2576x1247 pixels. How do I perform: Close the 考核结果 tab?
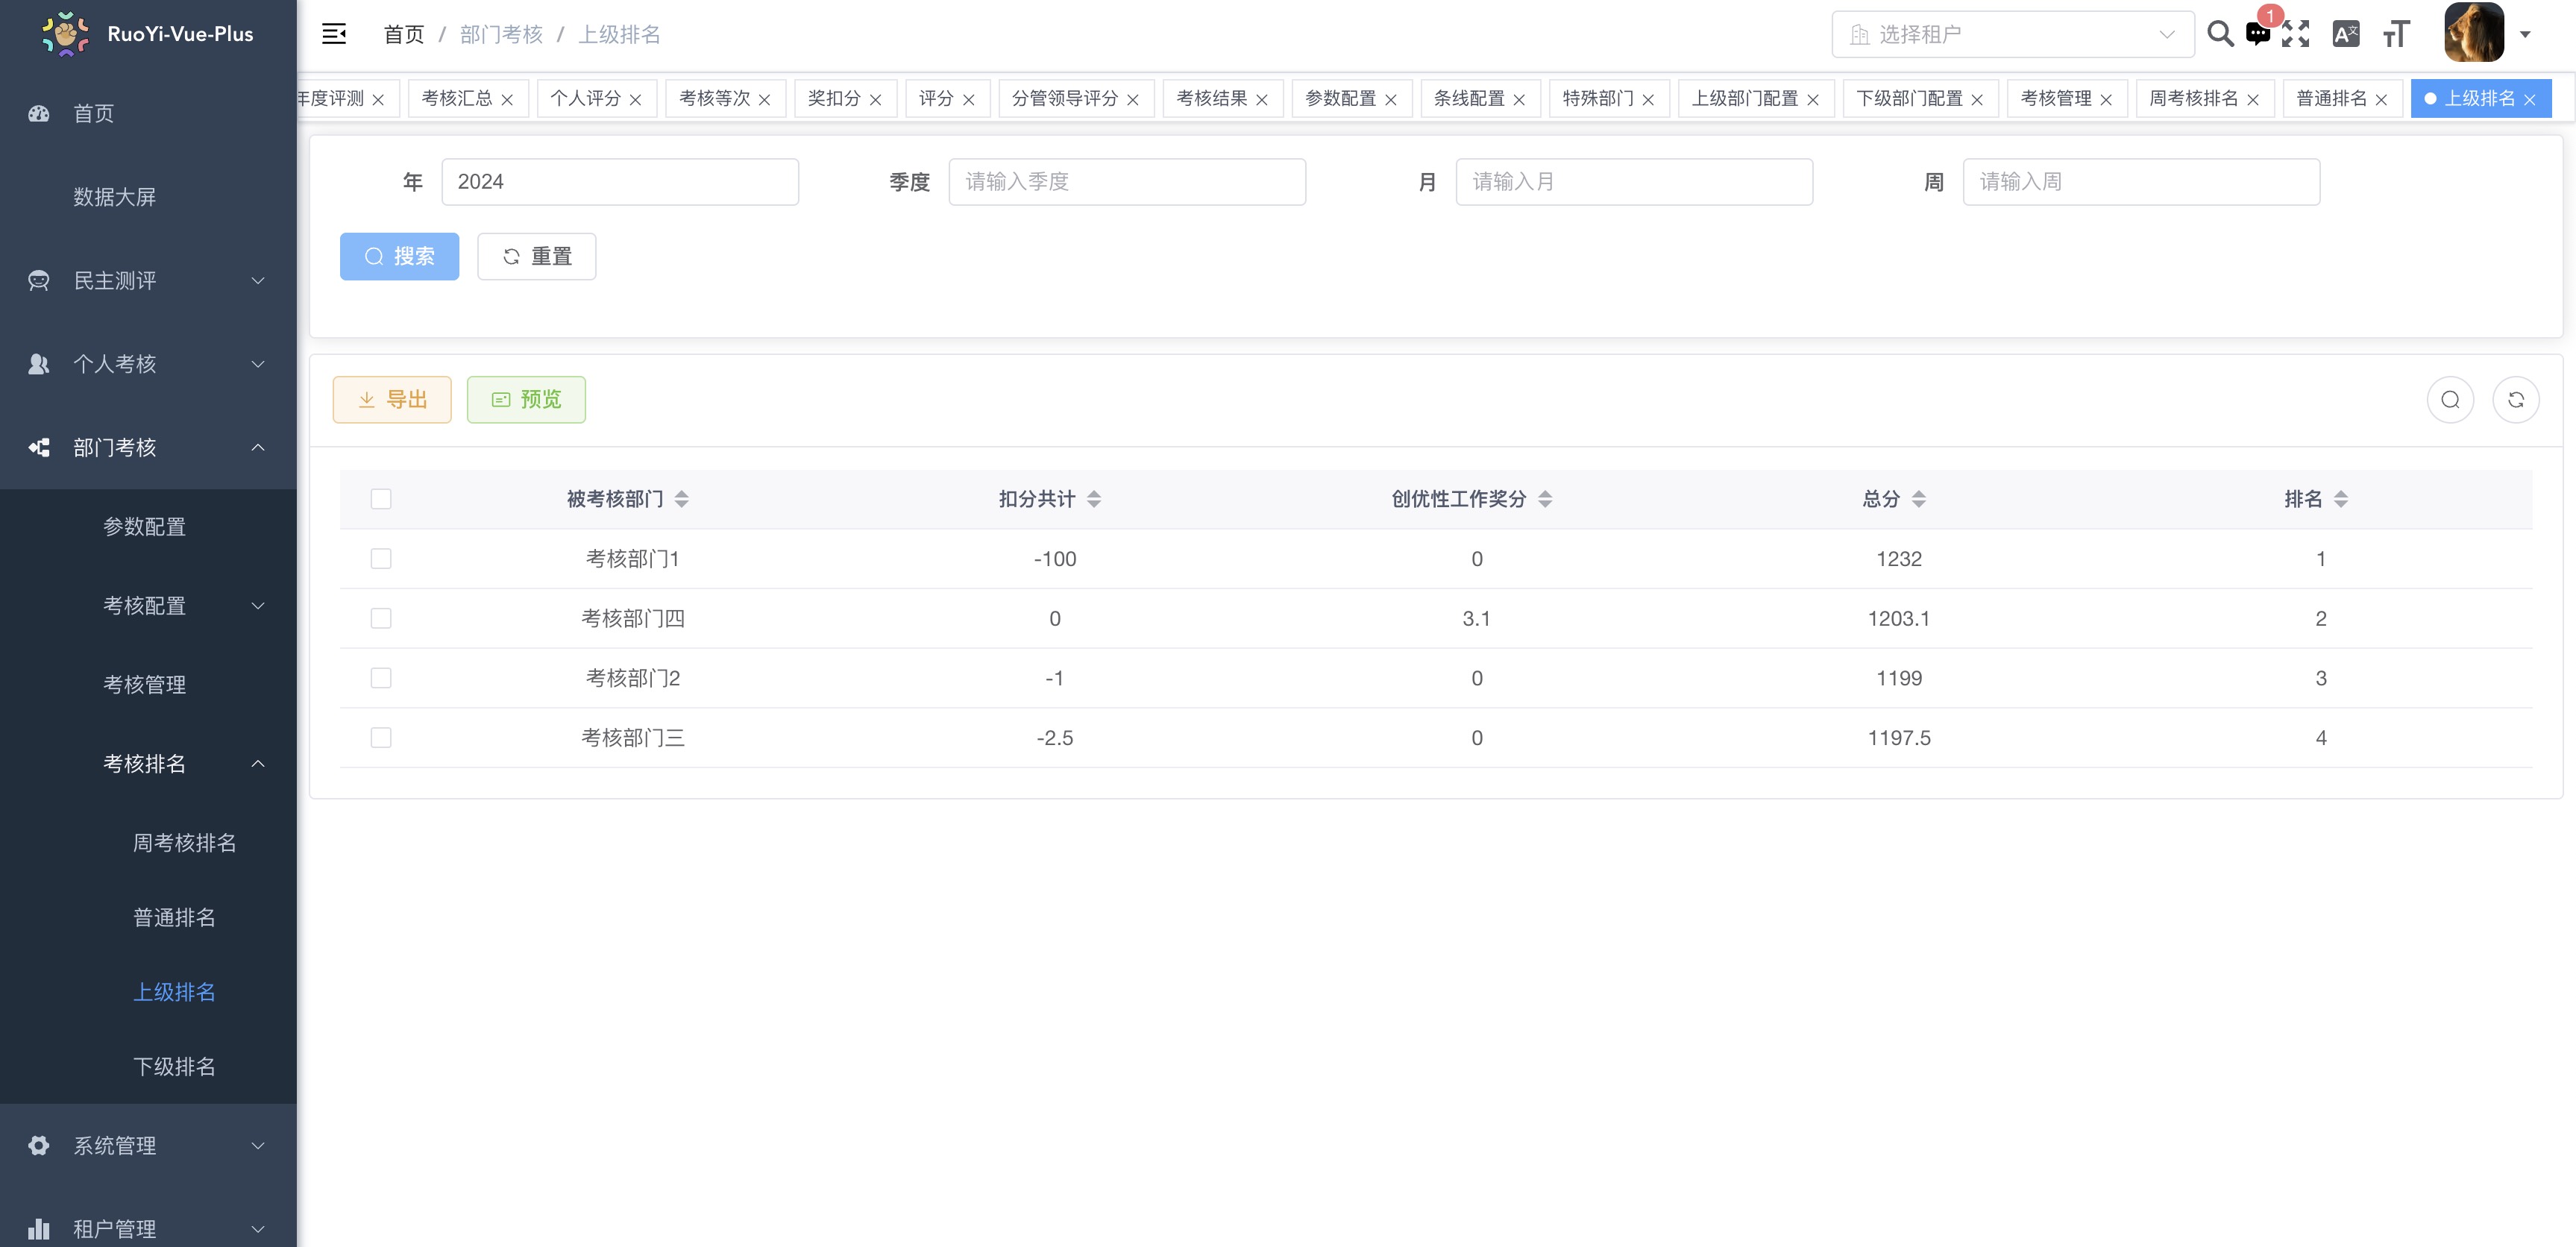point(1262,99)
